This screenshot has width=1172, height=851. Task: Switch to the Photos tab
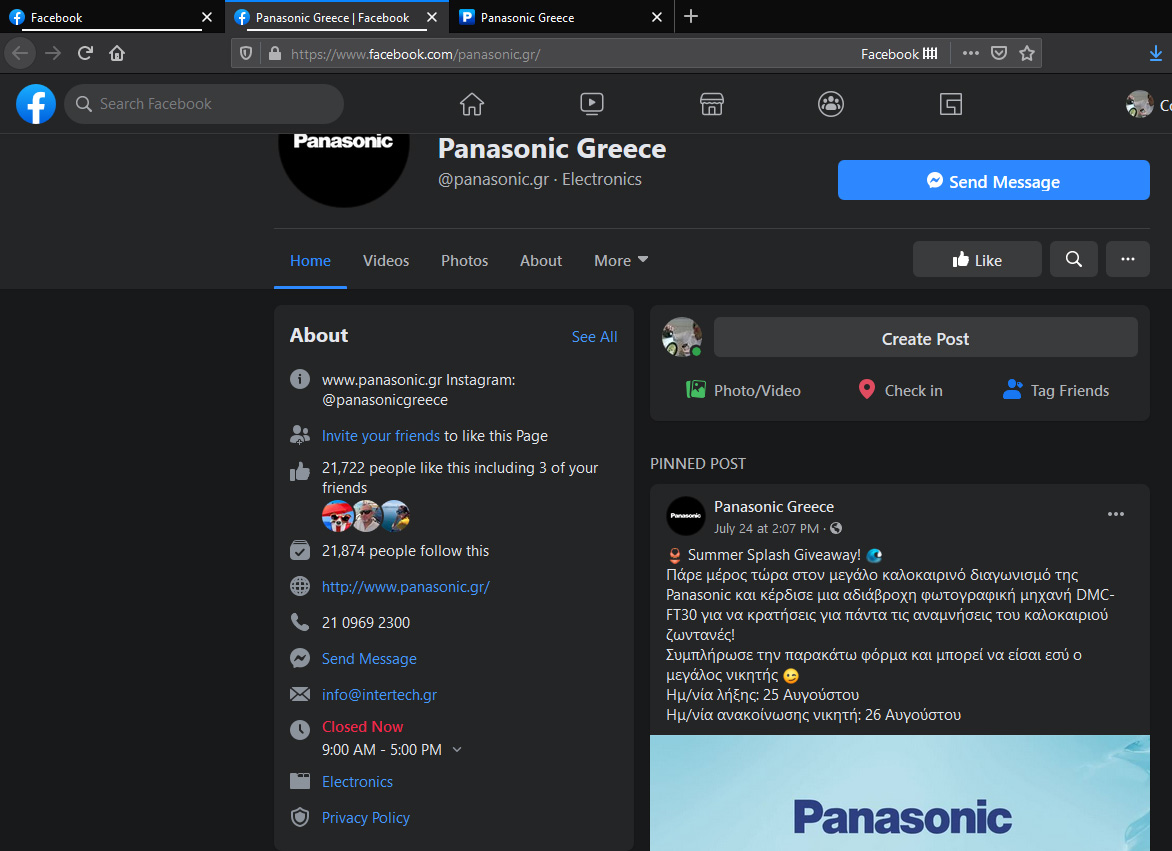(x=464, y=261)
